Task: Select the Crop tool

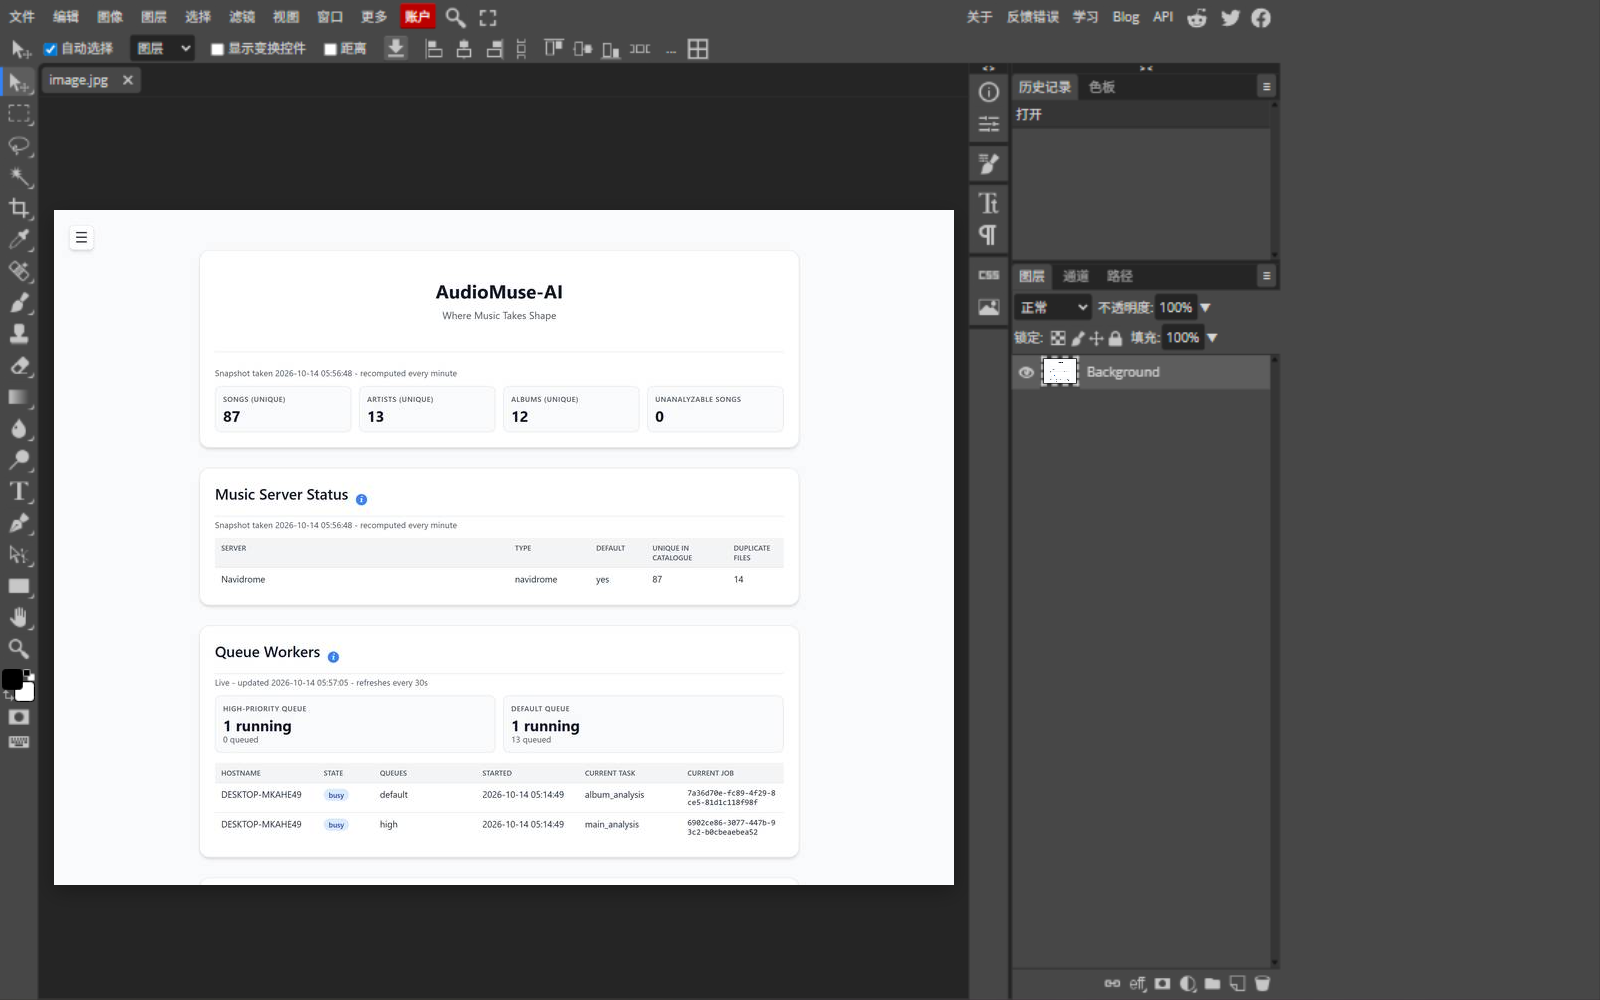Action: pyautogui.click(x=19, y=208)
